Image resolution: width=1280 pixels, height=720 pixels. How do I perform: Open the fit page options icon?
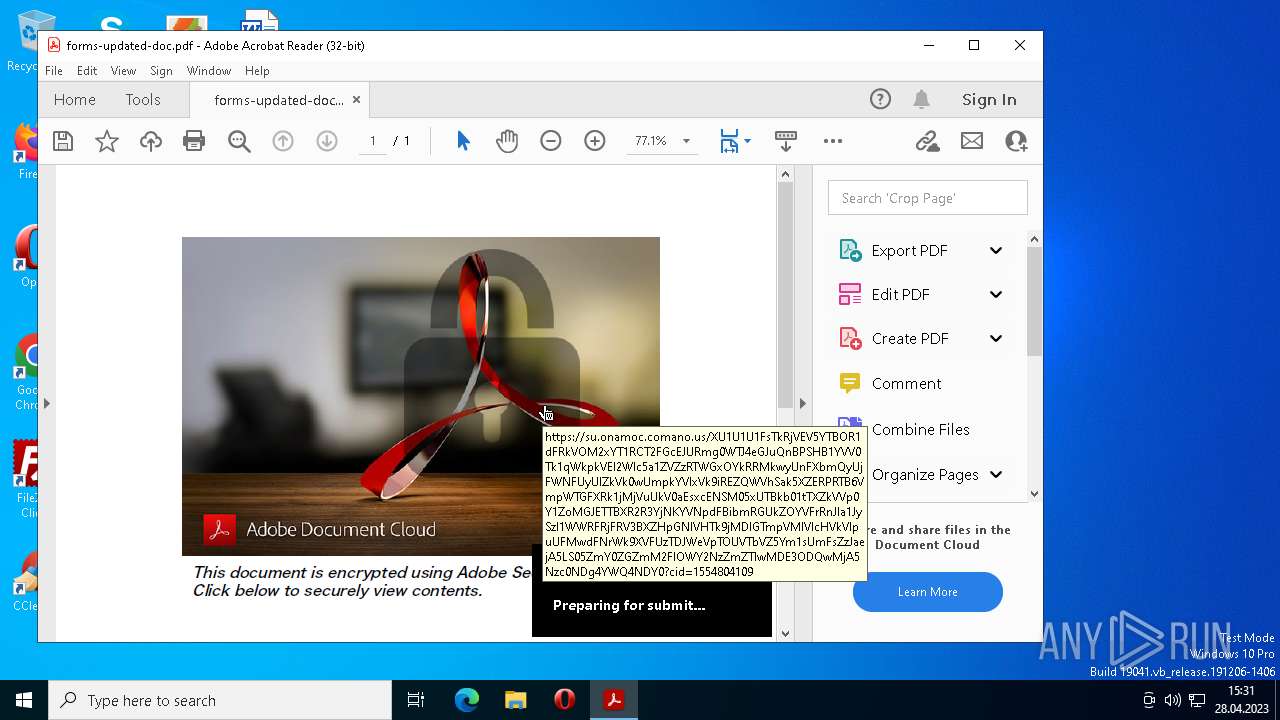point(729,141)
